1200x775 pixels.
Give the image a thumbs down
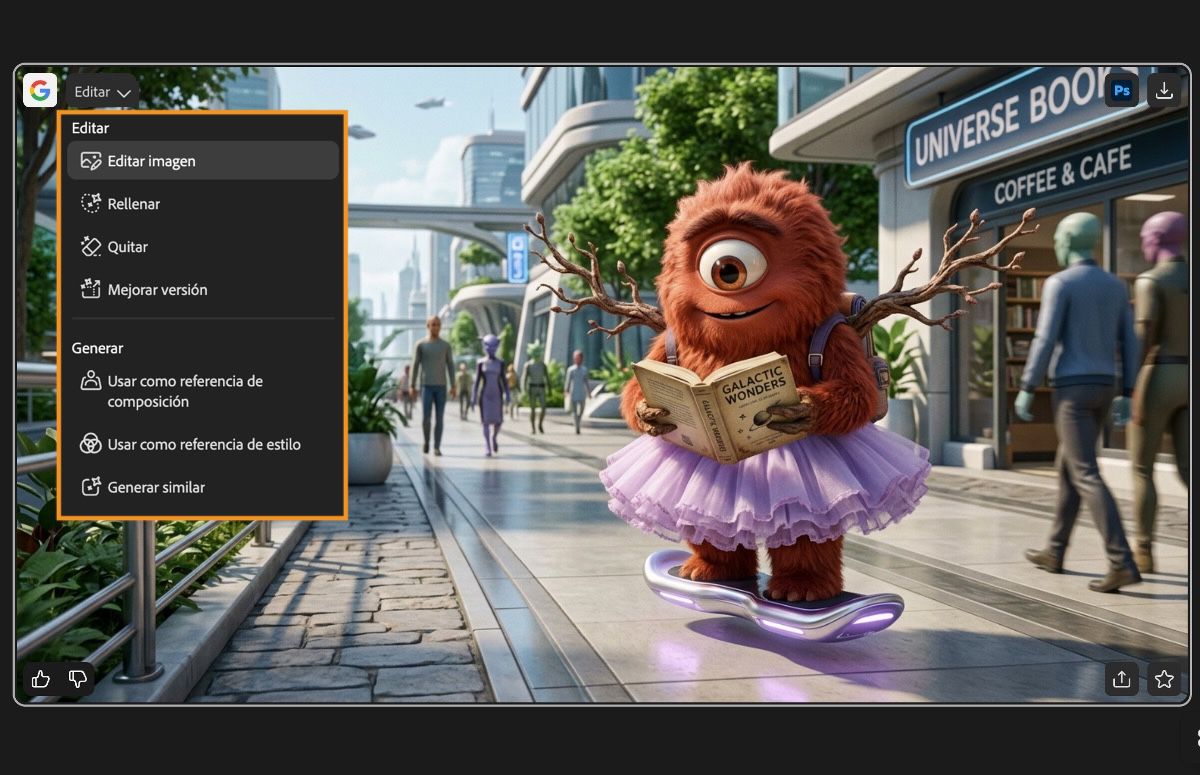click(78, 679)
